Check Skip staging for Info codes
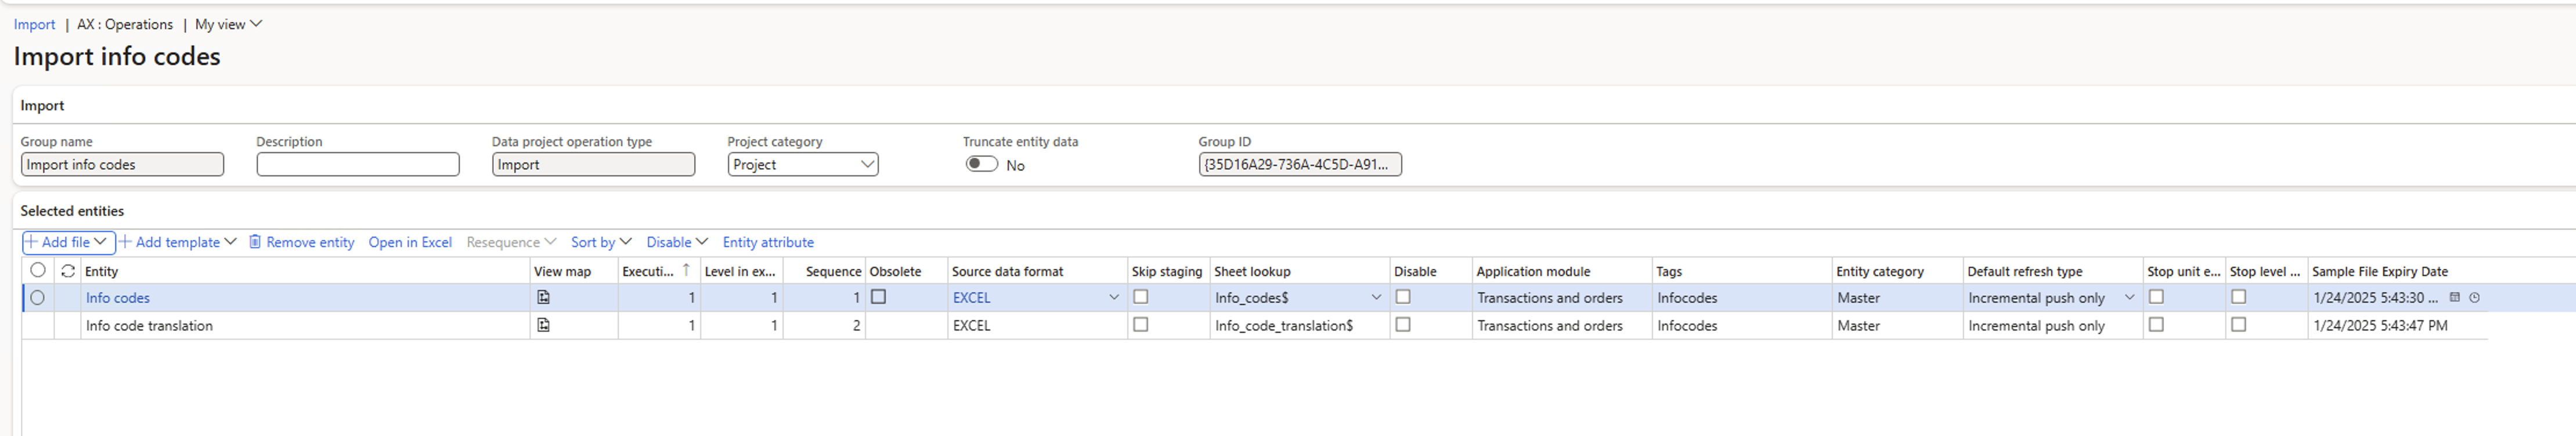The width and height of the screenshot is (2576, 436). click(1140, 297)
